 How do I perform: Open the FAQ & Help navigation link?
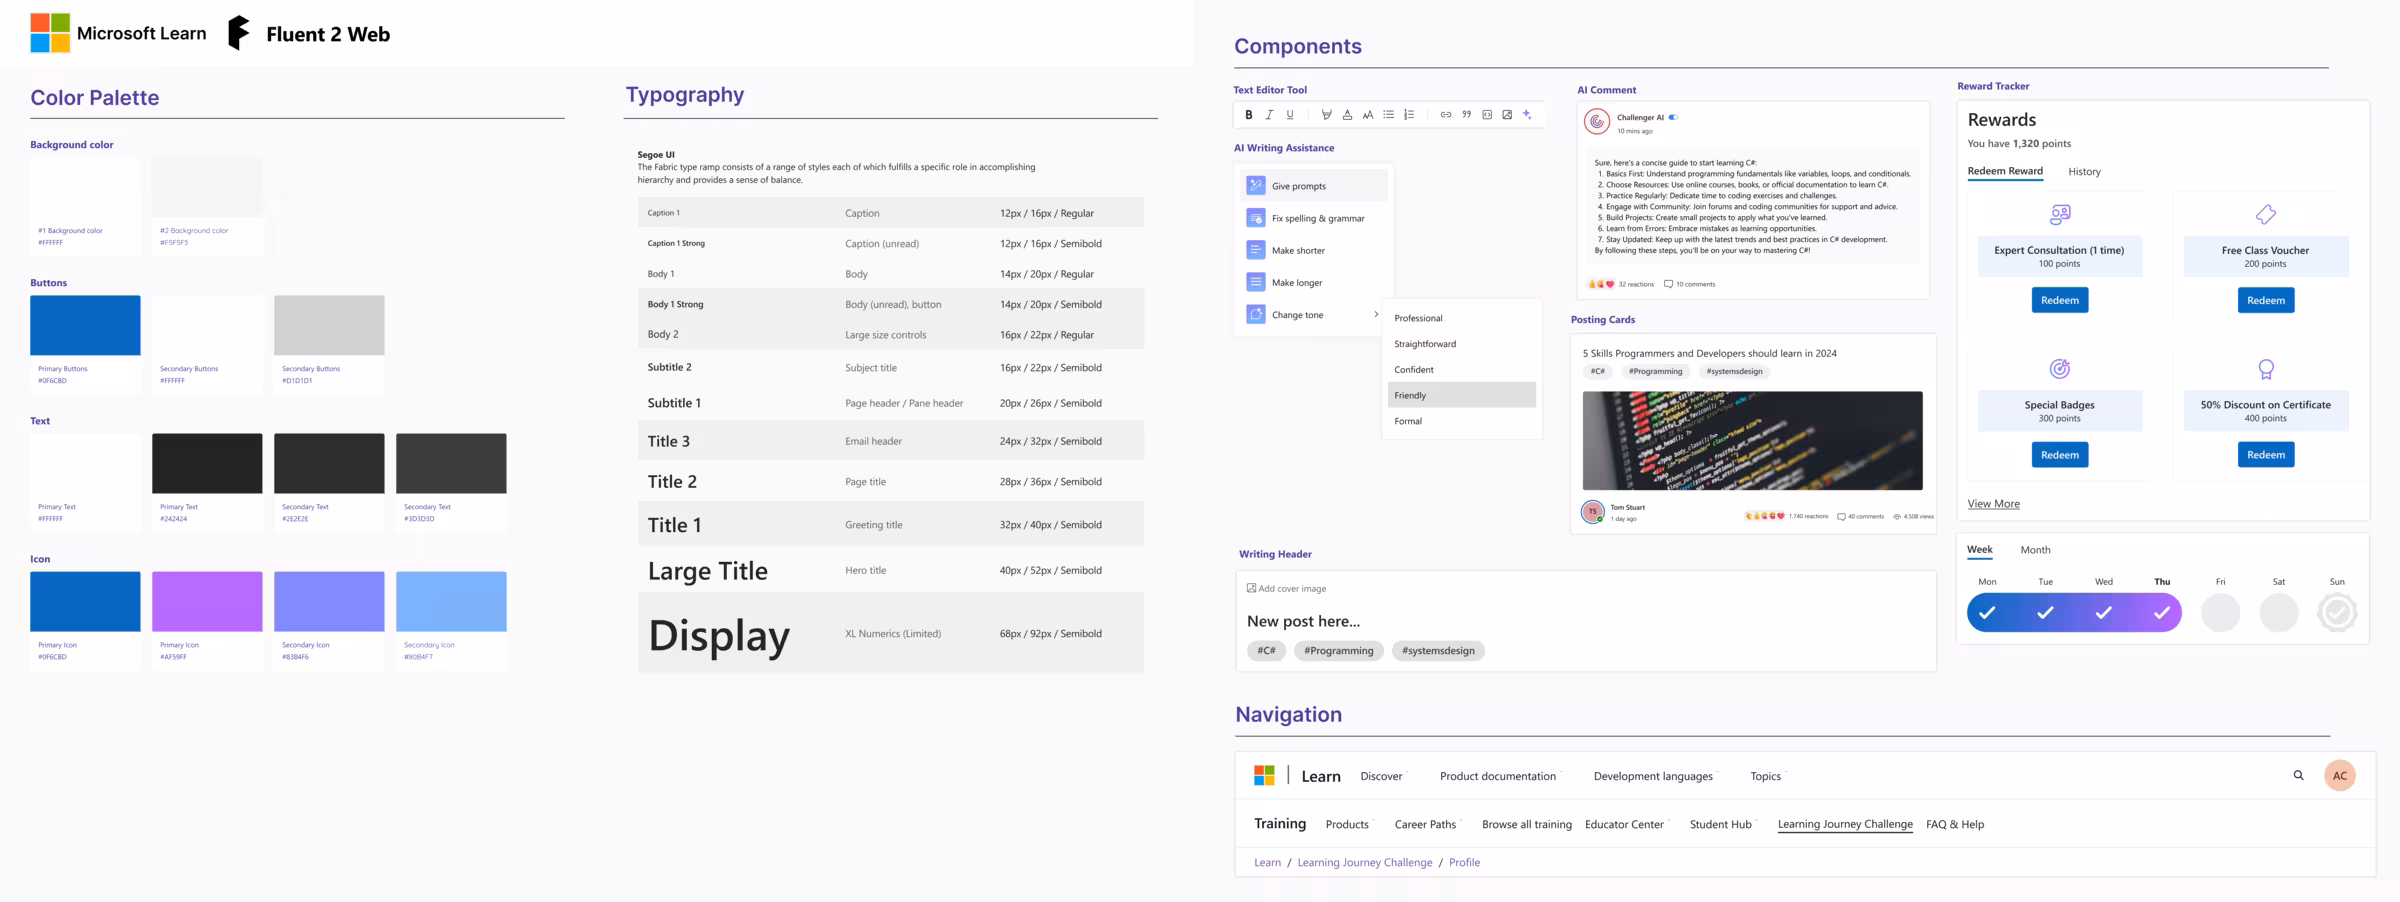1955,824
